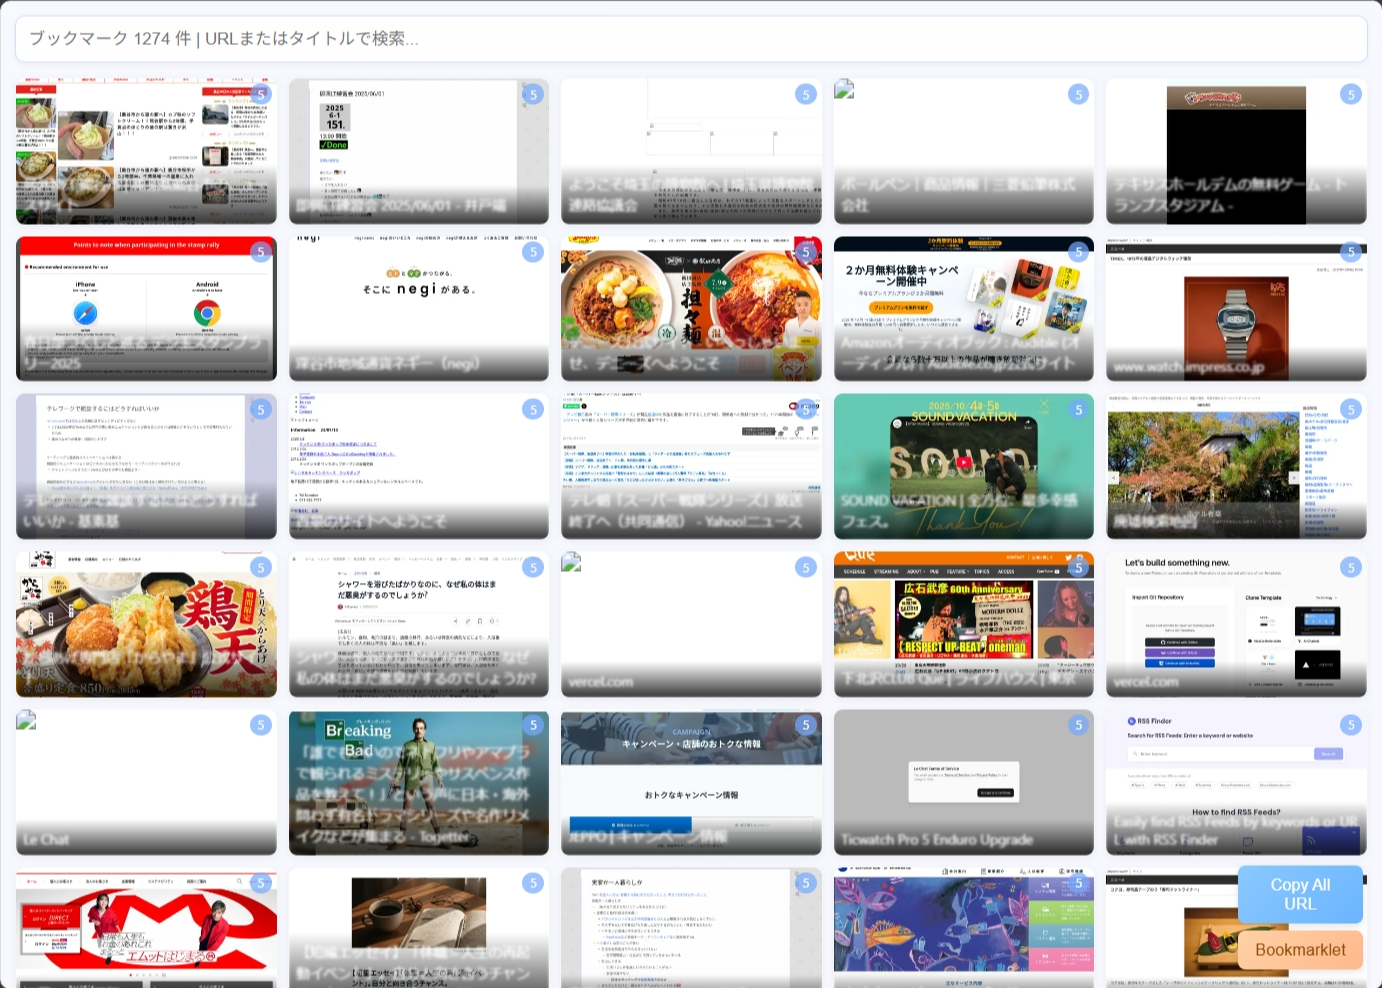Viewport: 1382px width, 988px height.
Task: Click the 5 badge on the Le Chat card
Action: tap(261, 725)
